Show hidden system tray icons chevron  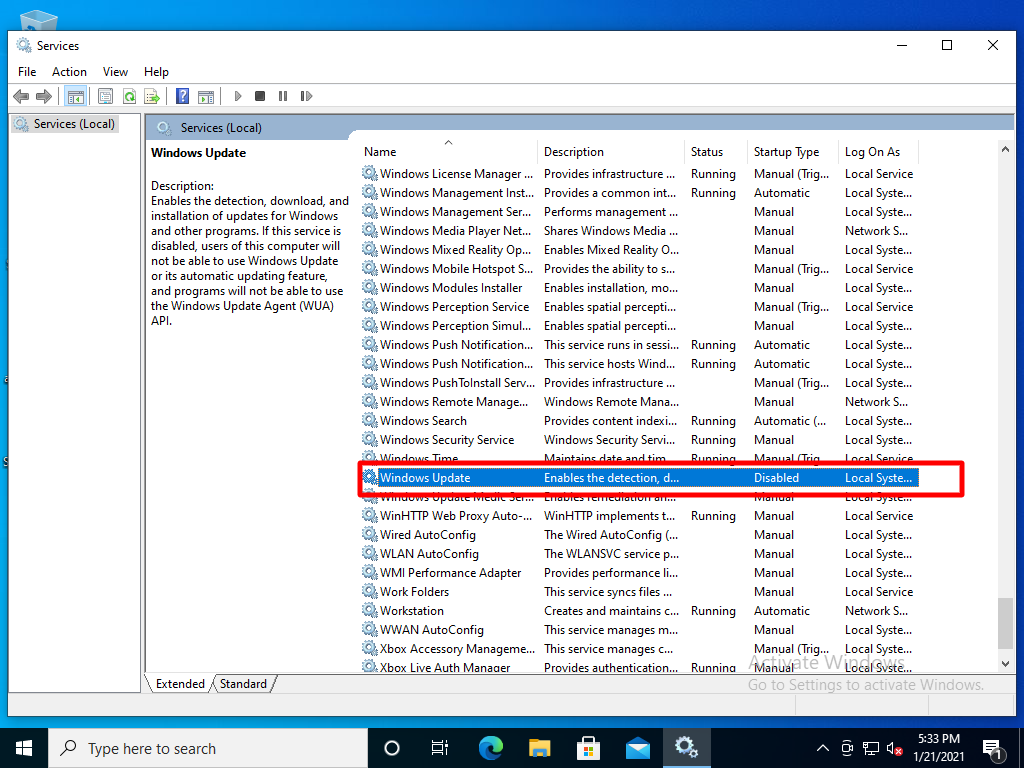823,748
